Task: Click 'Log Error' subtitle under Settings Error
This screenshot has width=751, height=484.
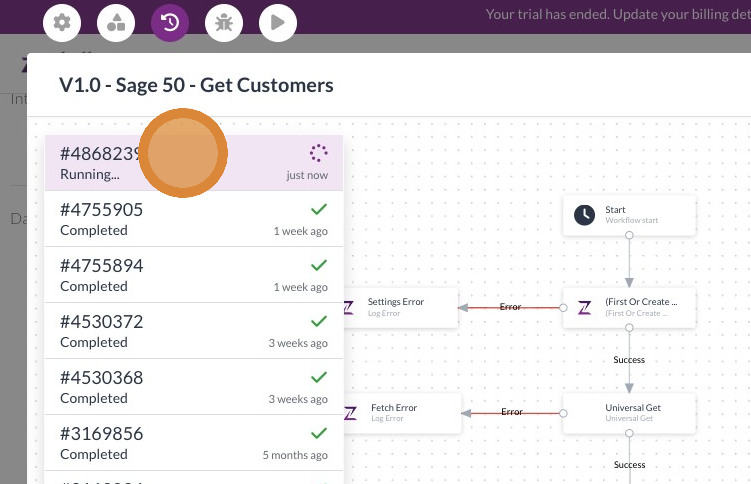Action: tap(384, 313)
